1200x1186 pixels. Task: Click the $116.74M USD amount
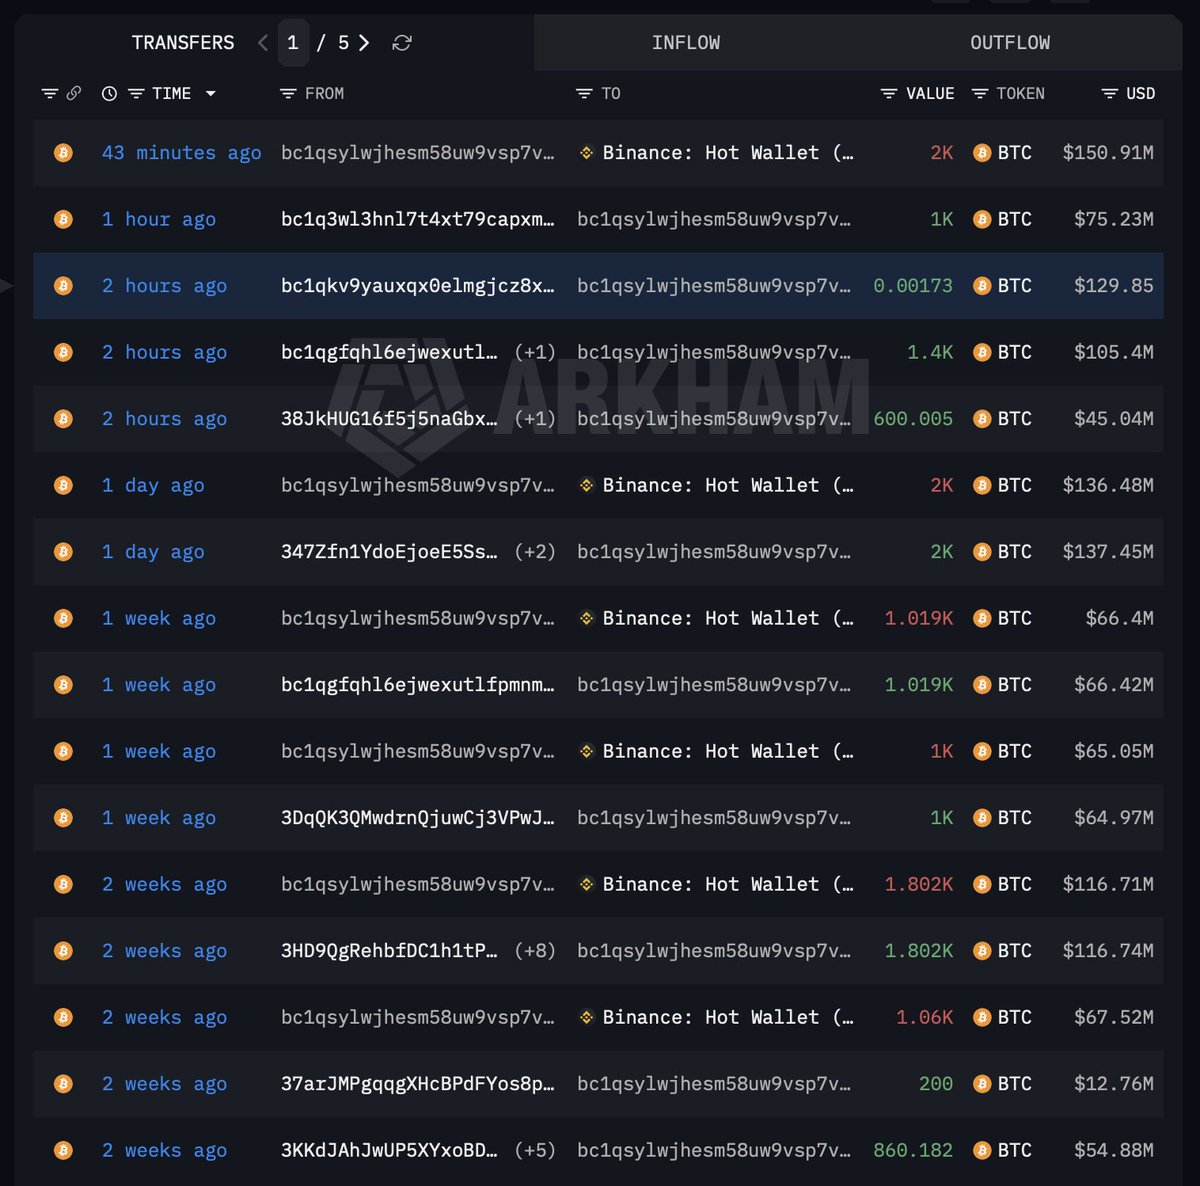(x=1108, y=951)
